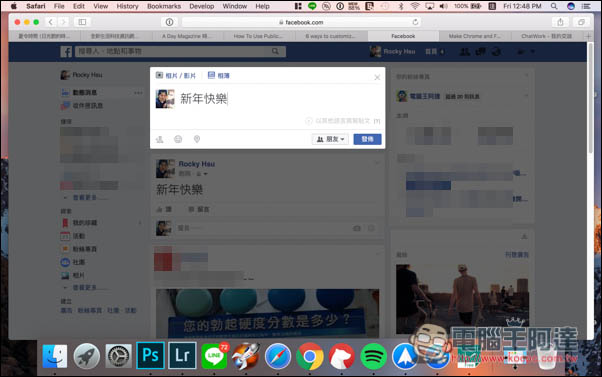
Task: Open the Safari History menu
Action: (x=127, y=6)
